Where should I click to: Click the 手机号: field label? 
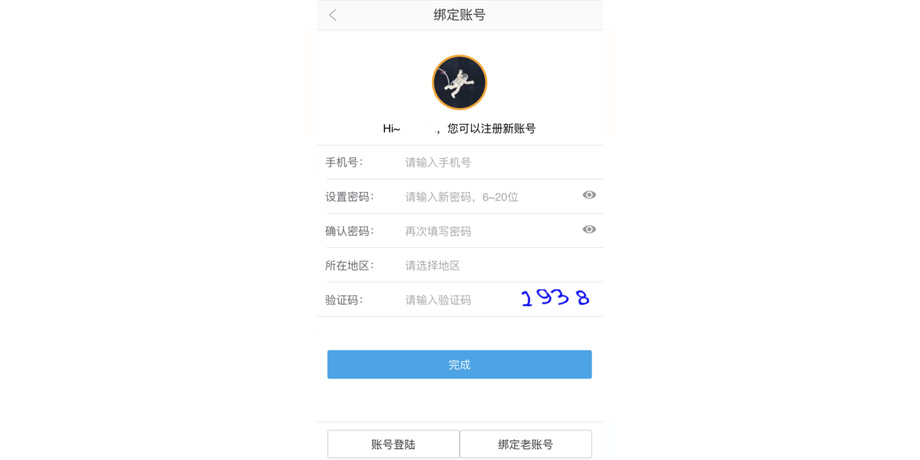point(344,163)
